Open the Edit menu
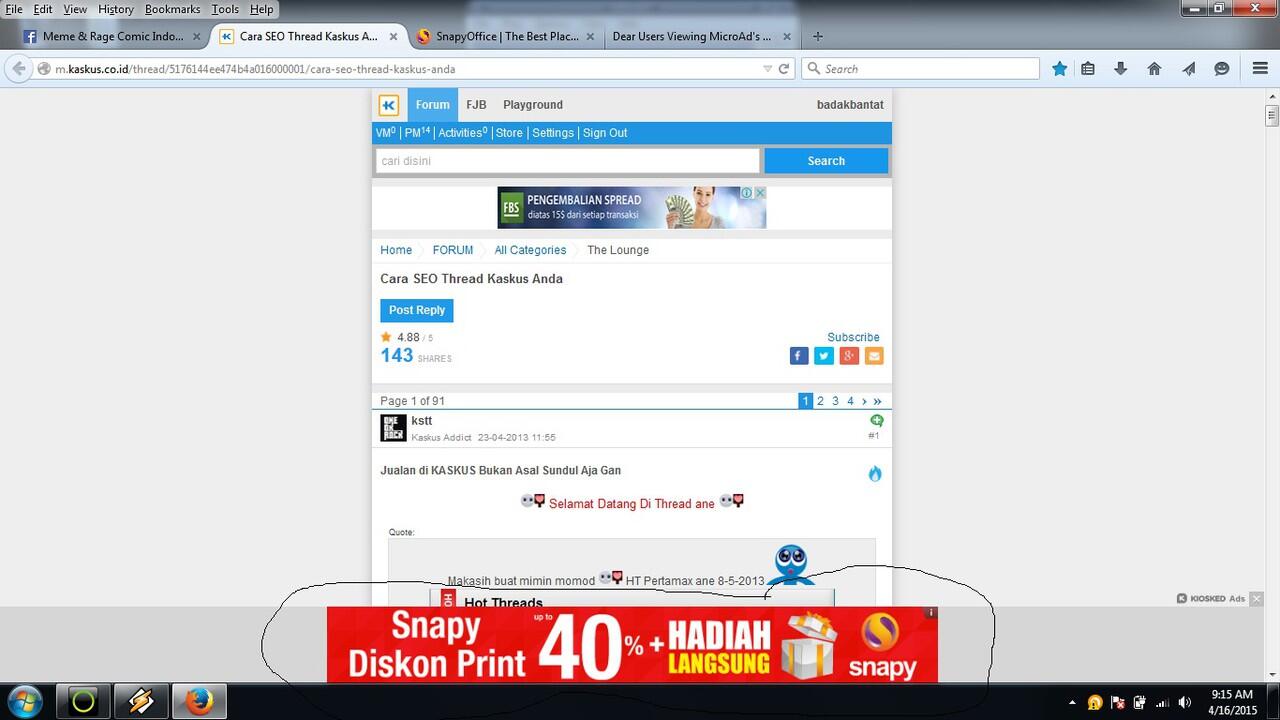Viewport: 1280px width, 720px height. click(x=43, y=9)
